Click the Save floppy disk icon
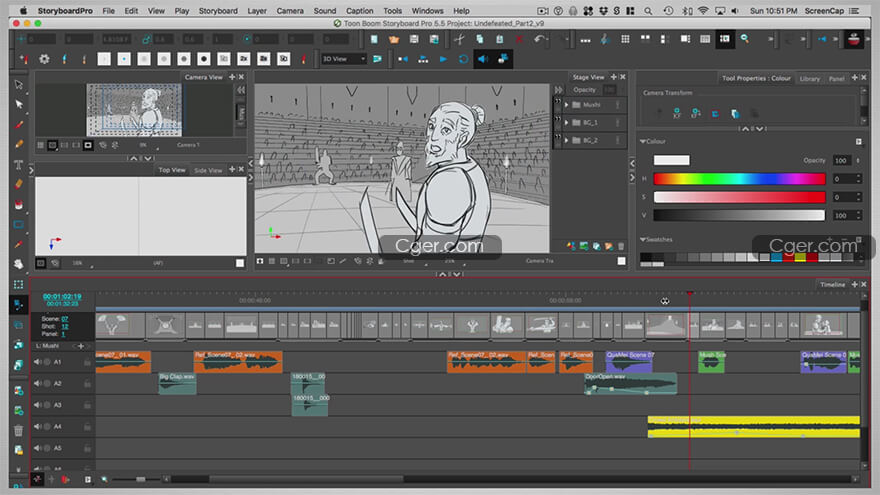Screen dimensions: 880x495 [x=414, y=39]
